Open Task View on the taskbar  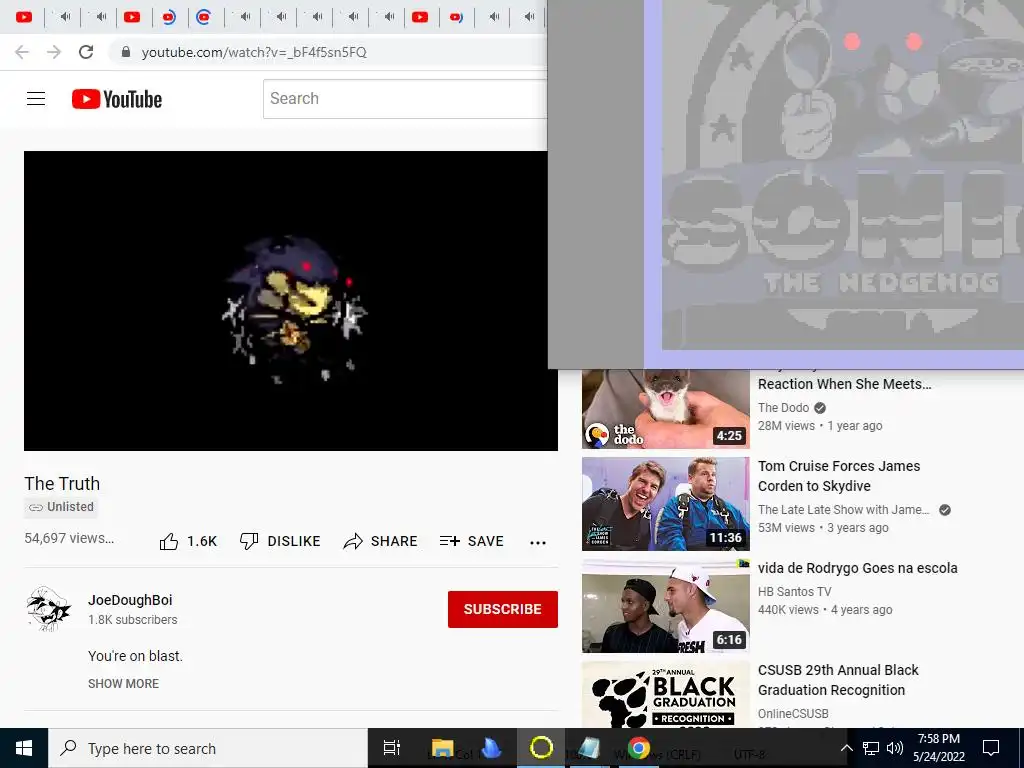(x=391, y=748)
